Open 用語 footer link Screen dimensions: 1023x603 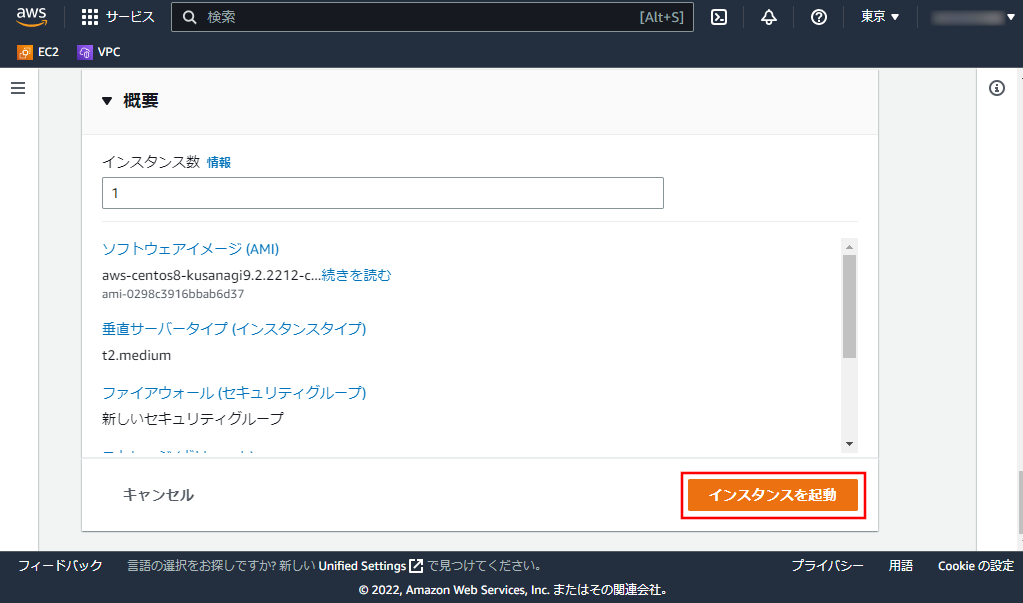901,566
